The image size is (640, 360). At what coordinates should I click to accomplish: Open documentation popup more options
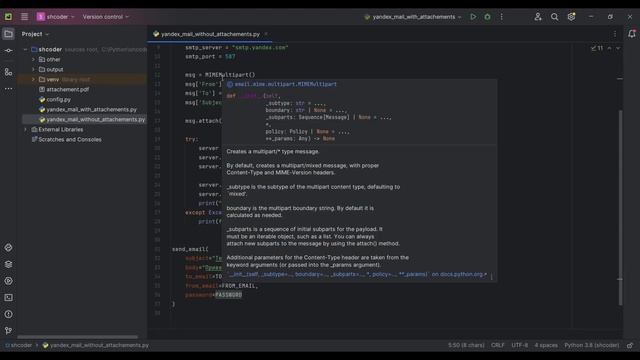pos(491,277)
